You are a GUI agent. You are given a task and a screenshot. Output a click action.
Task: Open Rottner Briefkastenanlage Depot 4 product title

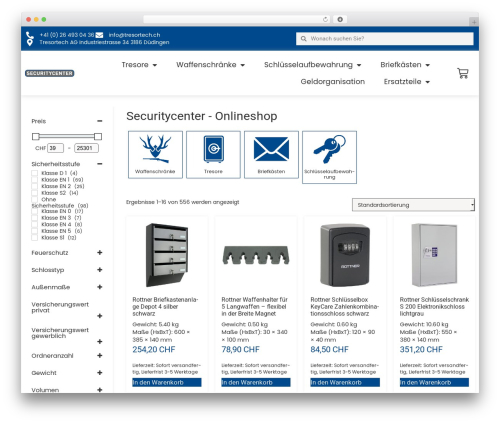pyautogui.click(x=165, y=307)
